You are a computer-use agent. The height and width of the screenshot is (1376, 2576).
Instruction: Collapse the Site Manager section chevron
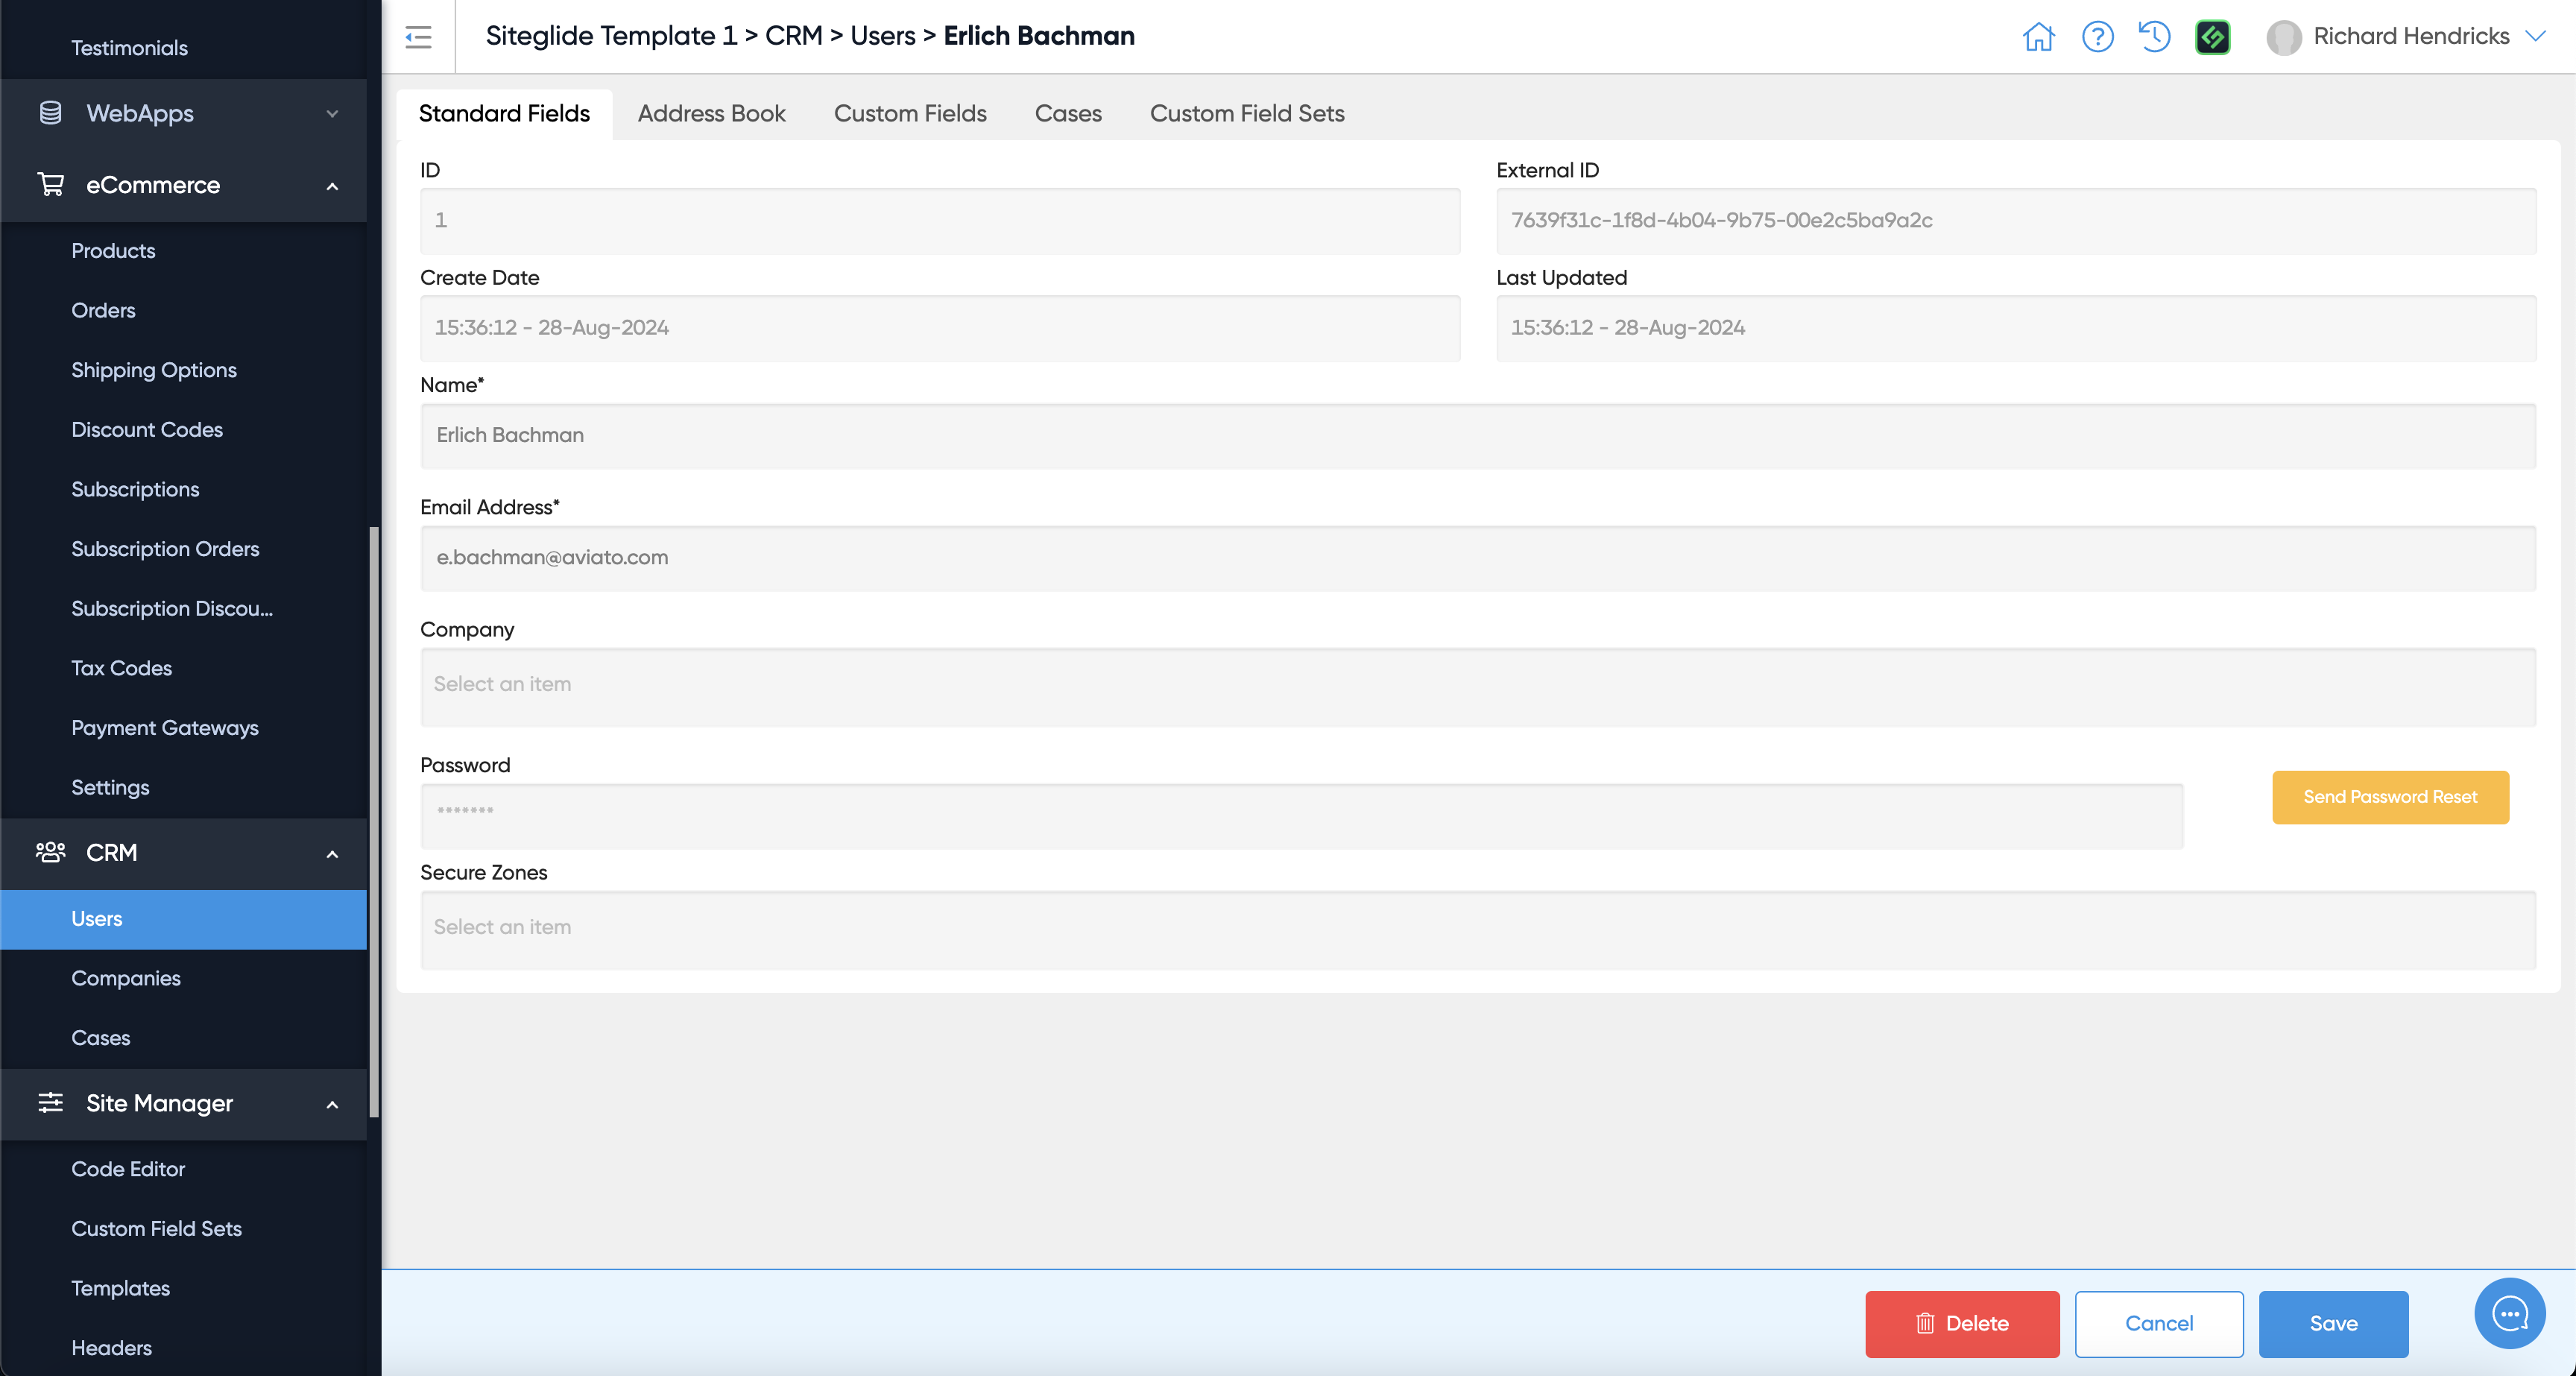[332, 1104]
